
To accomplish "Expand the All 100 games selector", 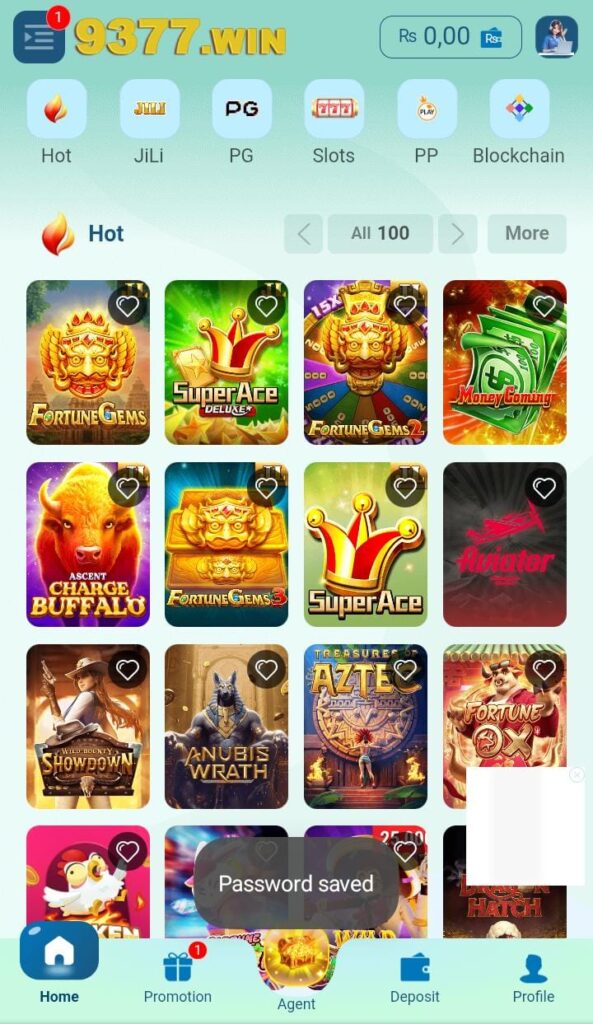I will tap(380, 233).
